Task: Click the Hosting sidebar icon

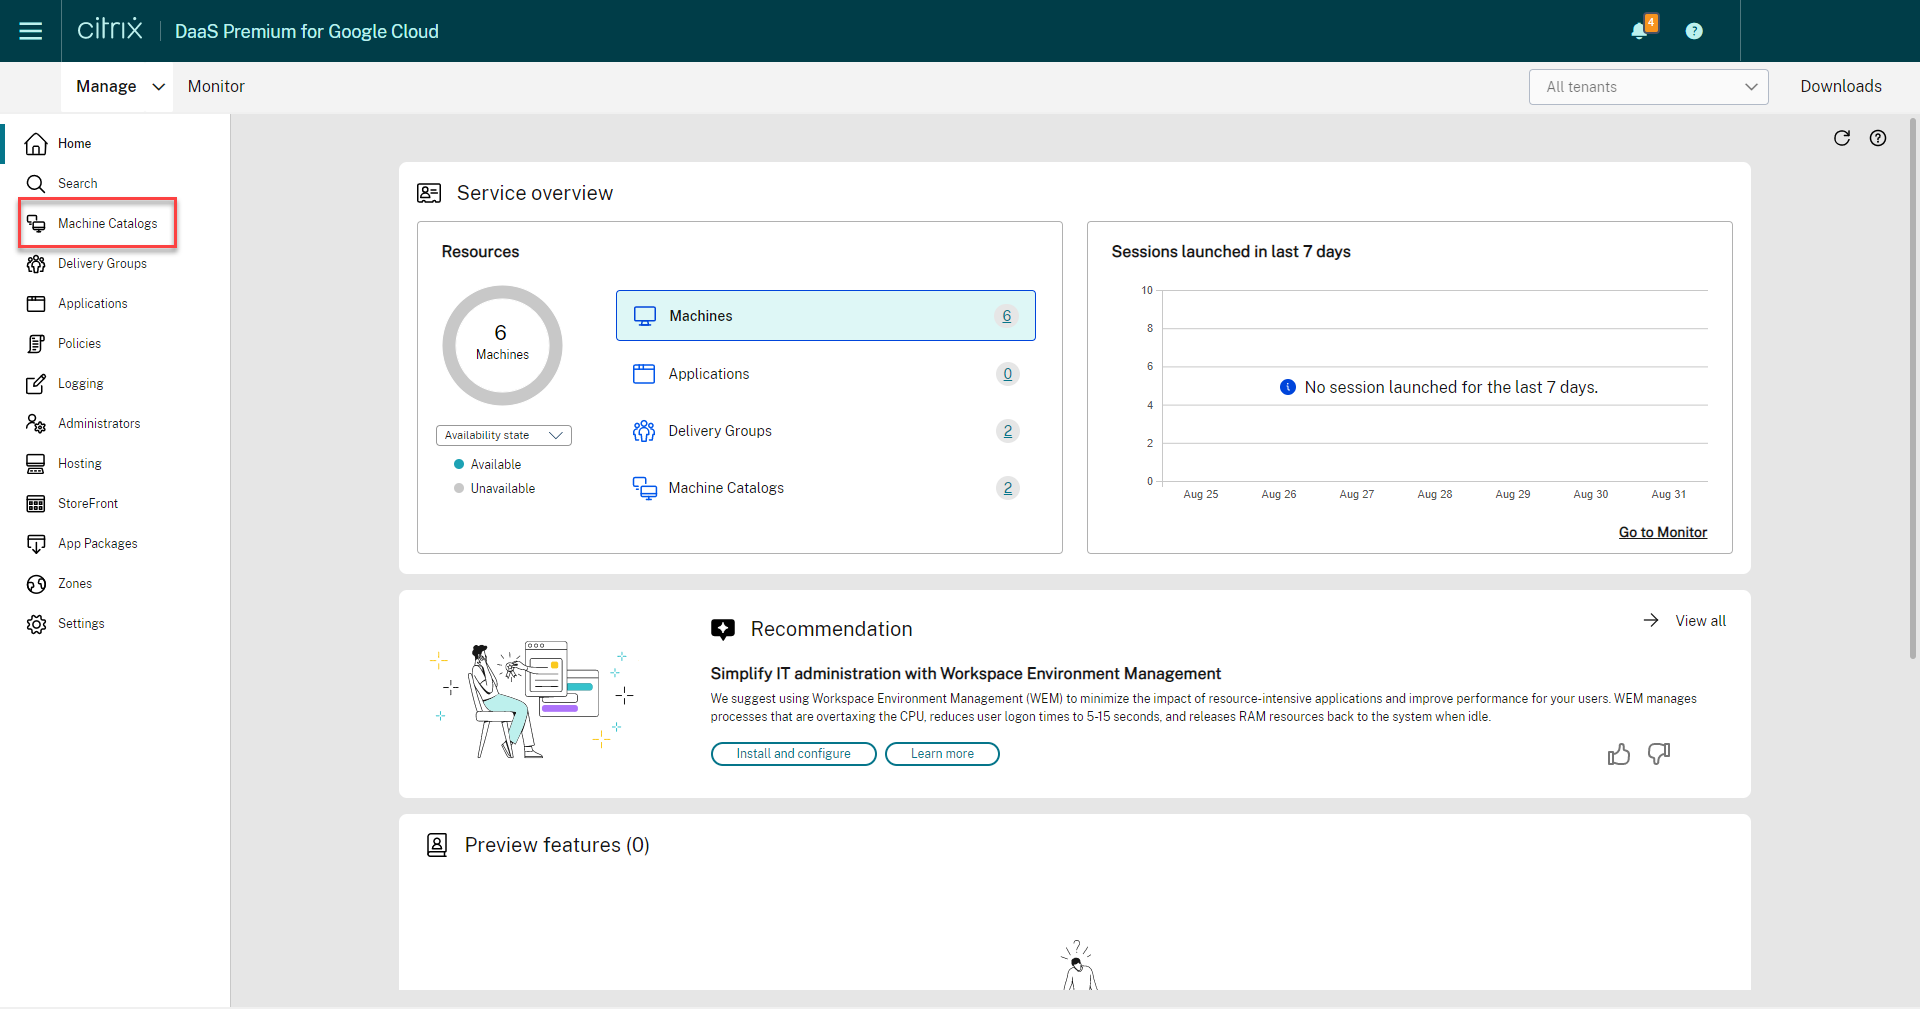Action: [x=36, y=463]
